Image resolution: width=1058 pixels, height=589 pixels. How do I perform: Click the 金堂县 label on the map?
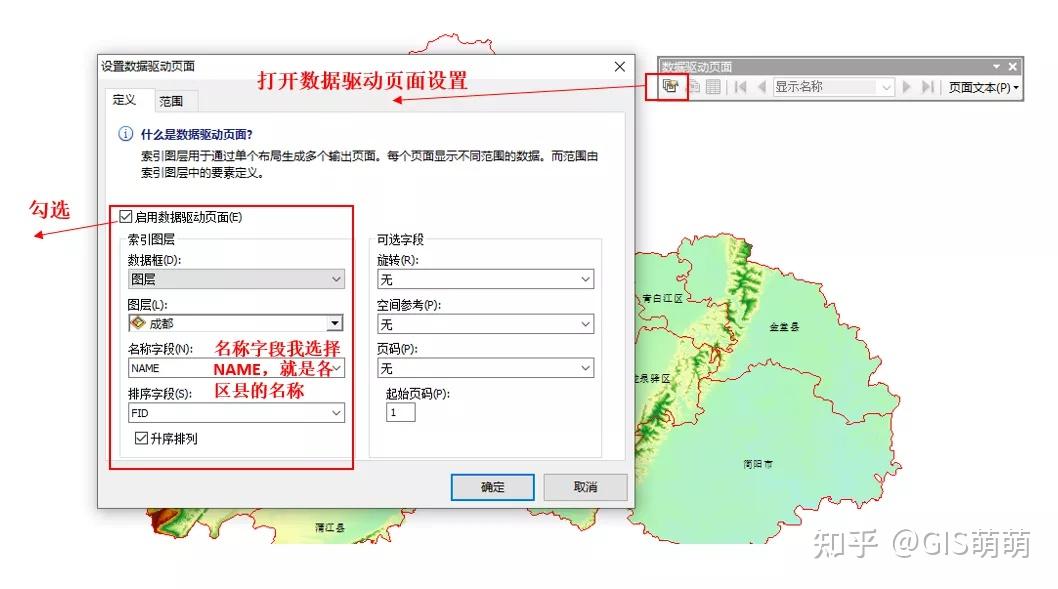tap(784, 327)
